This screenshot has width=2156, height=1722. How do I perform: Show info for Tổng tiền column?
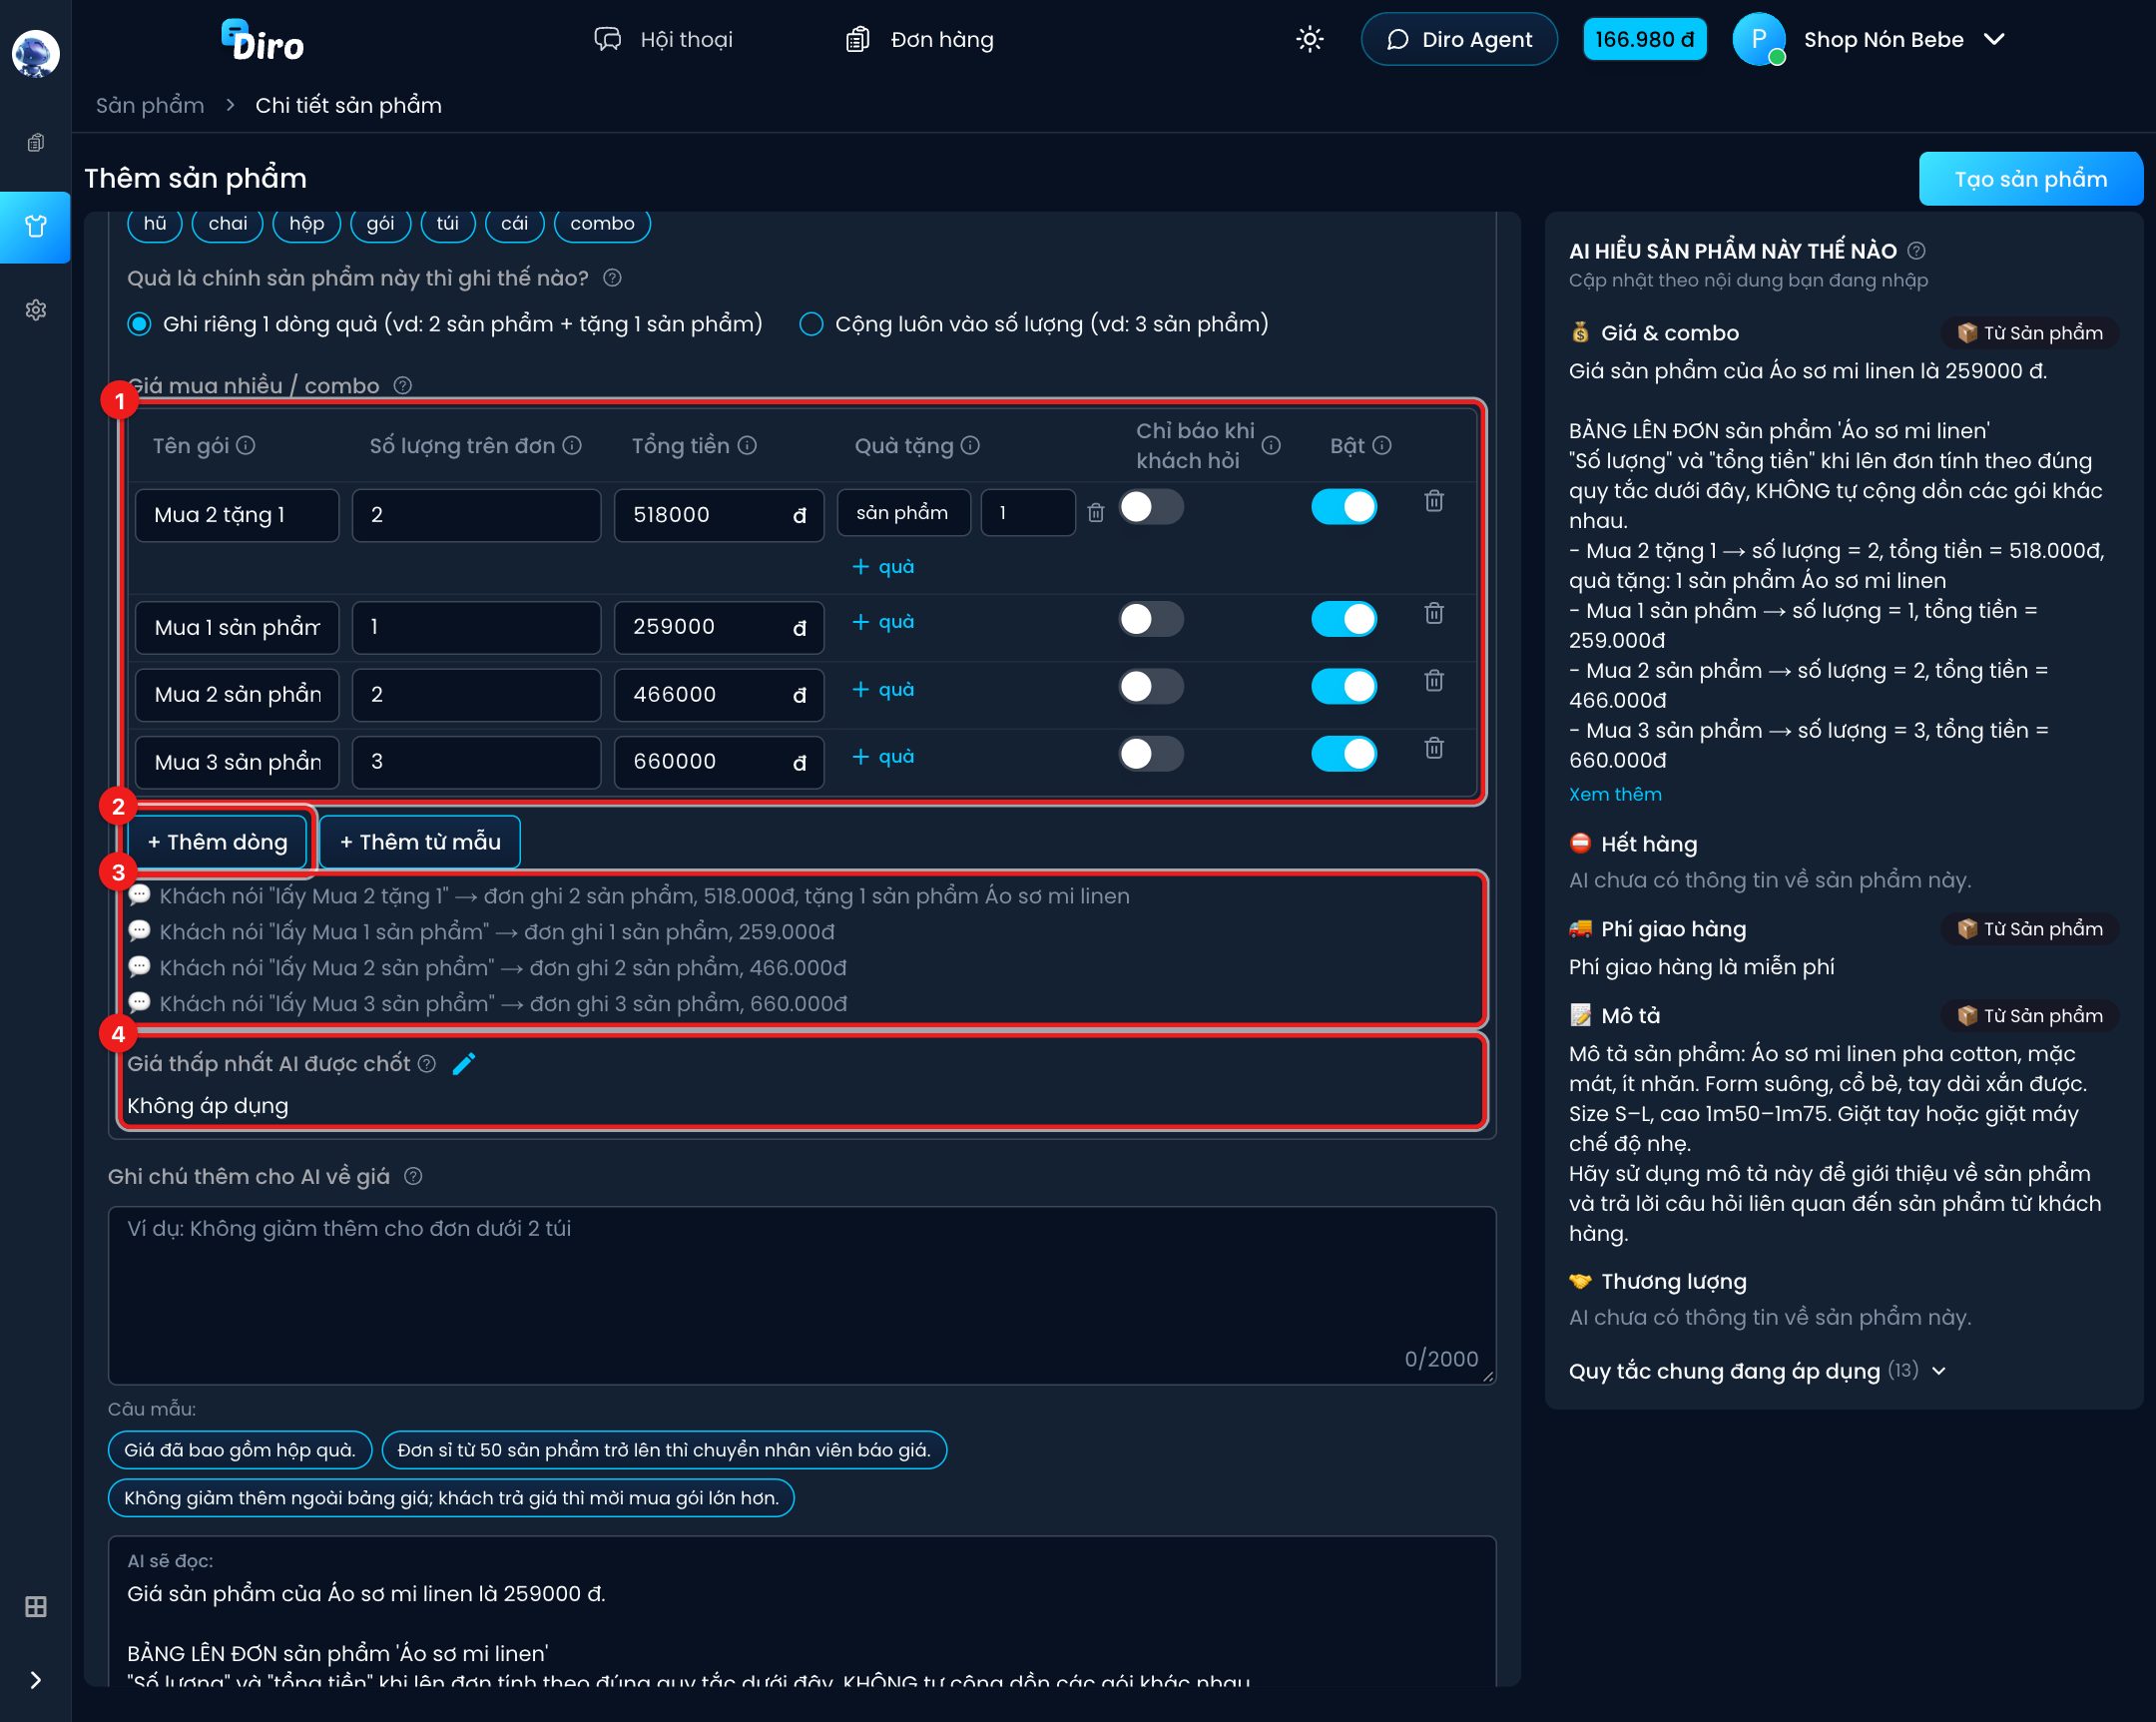(747, 445)
